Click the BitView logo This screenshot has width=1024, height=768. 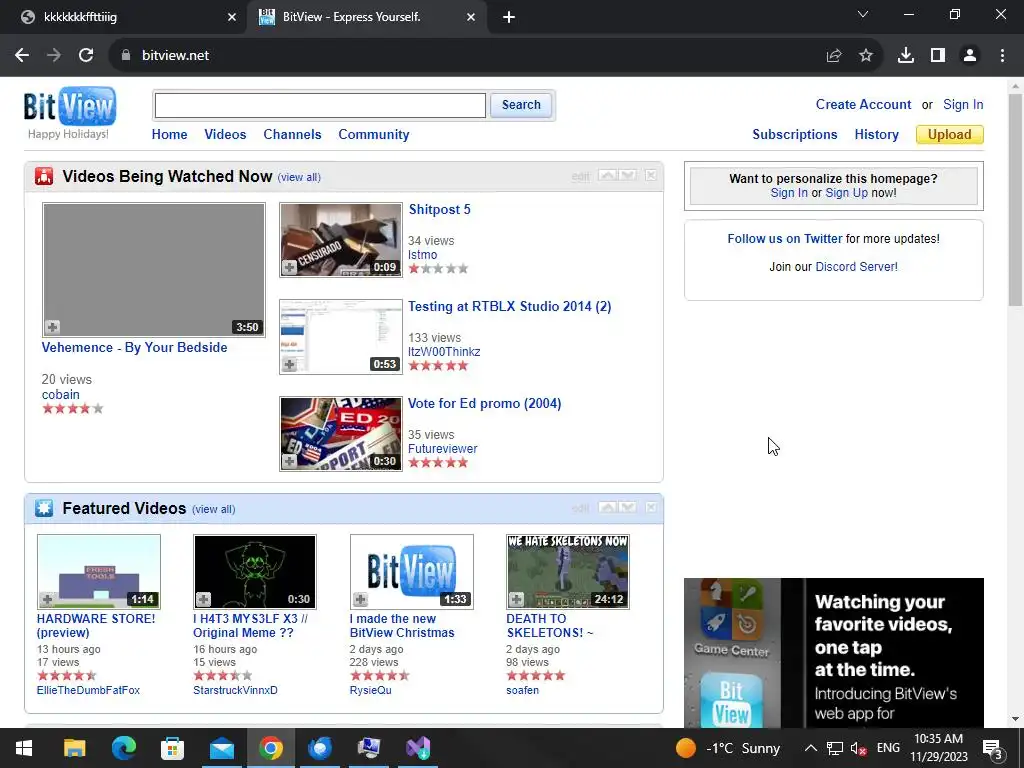[x=69, y=106]
